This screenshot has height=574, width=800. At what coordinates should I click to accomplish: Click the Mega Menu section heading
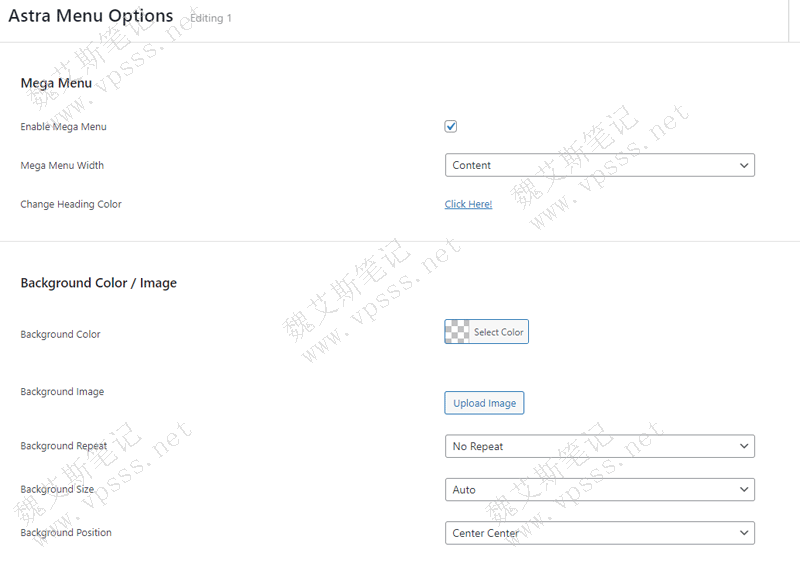coord(56,83)
